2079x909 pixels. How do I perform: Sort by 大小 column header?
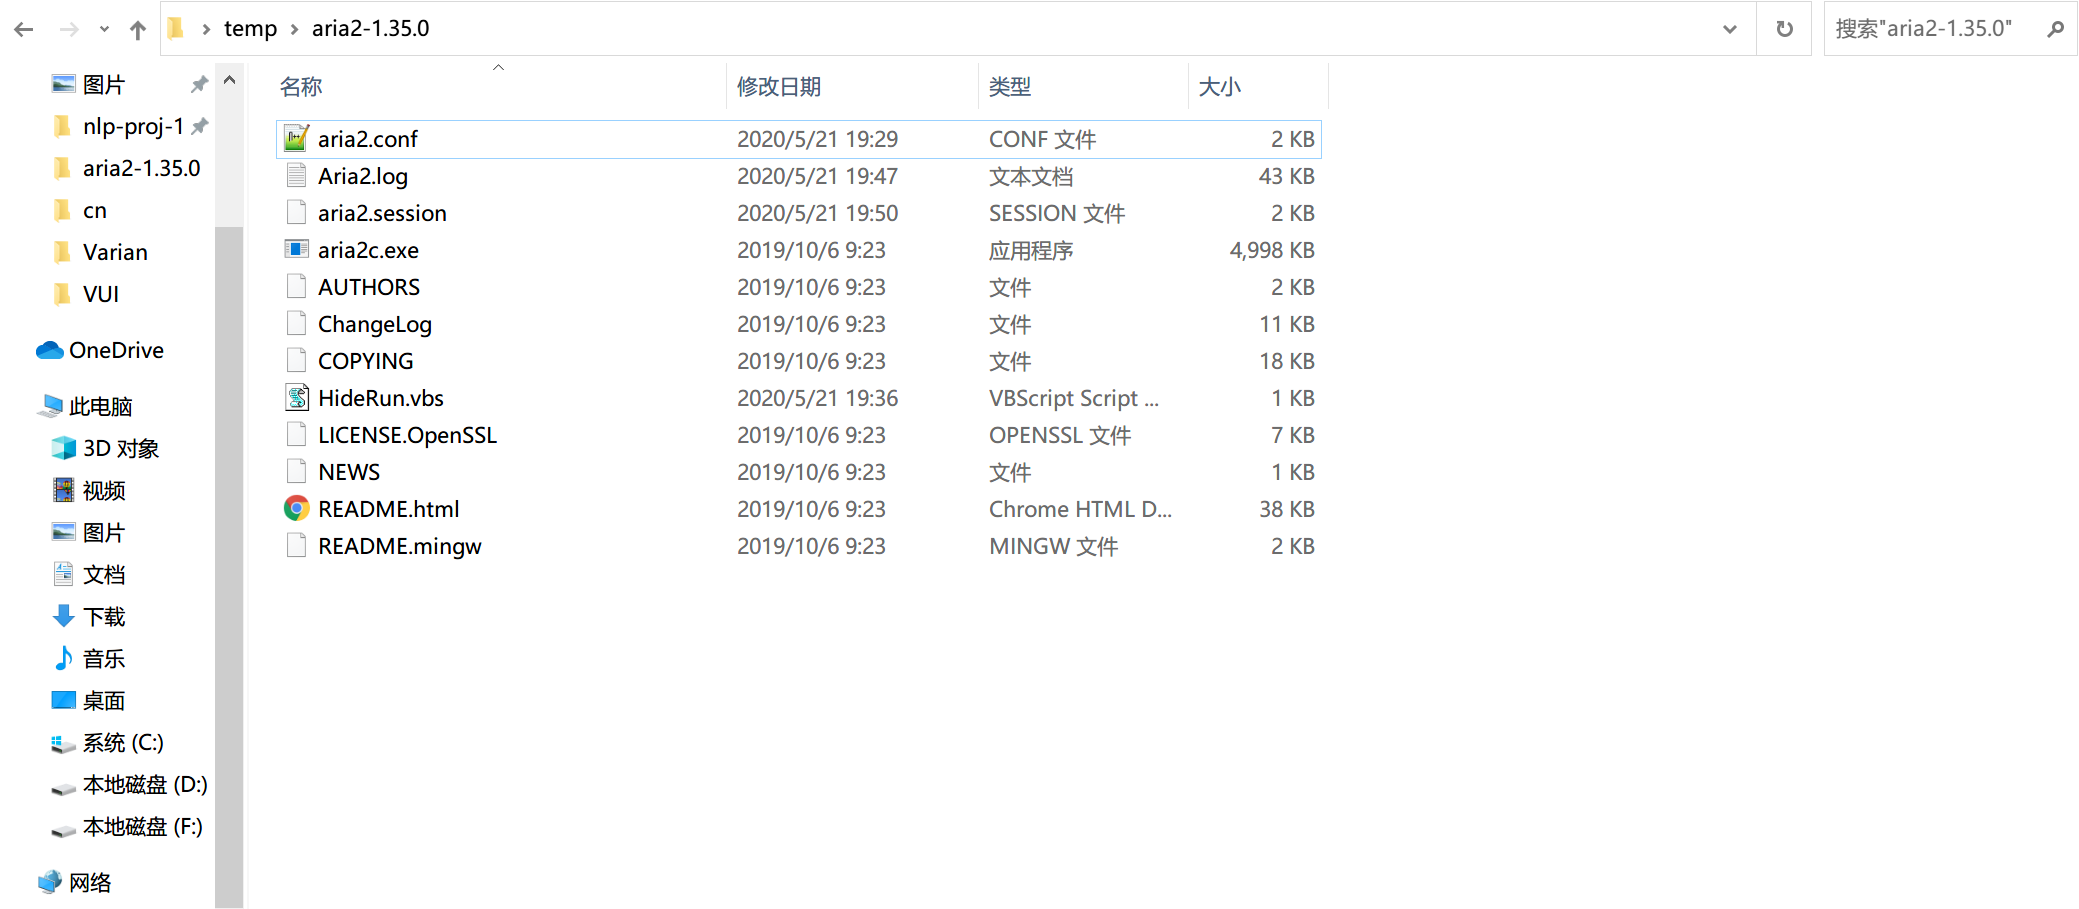pos(1220,87)
